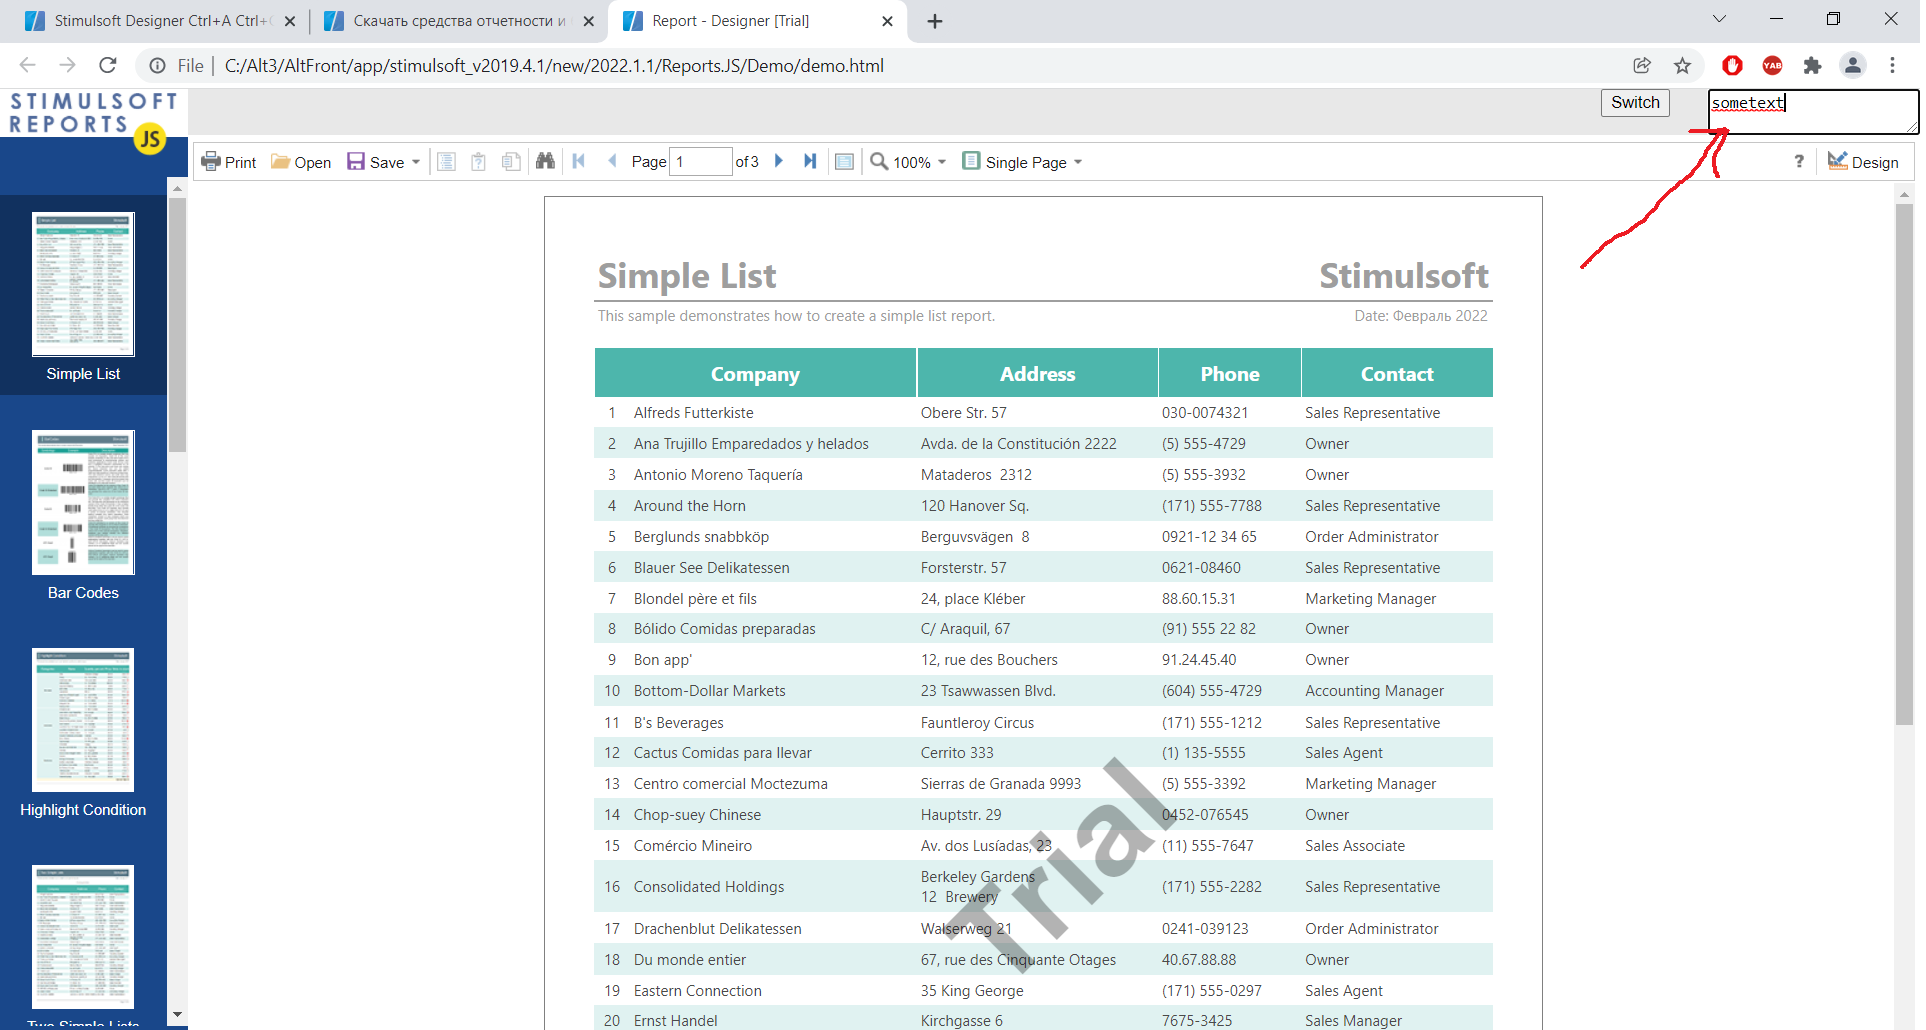This screenshot has height=1030, width=1926.
Task: Open a new browser tab
Action: coord(935,21)
